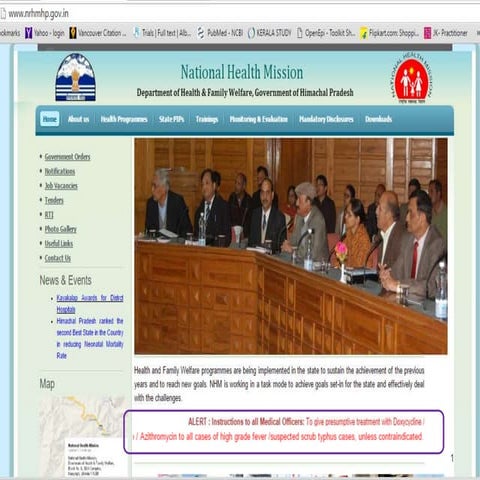Click the National Health Mission title heading
The height and width of the screenshot is (480, 480).
click(242, 72)
